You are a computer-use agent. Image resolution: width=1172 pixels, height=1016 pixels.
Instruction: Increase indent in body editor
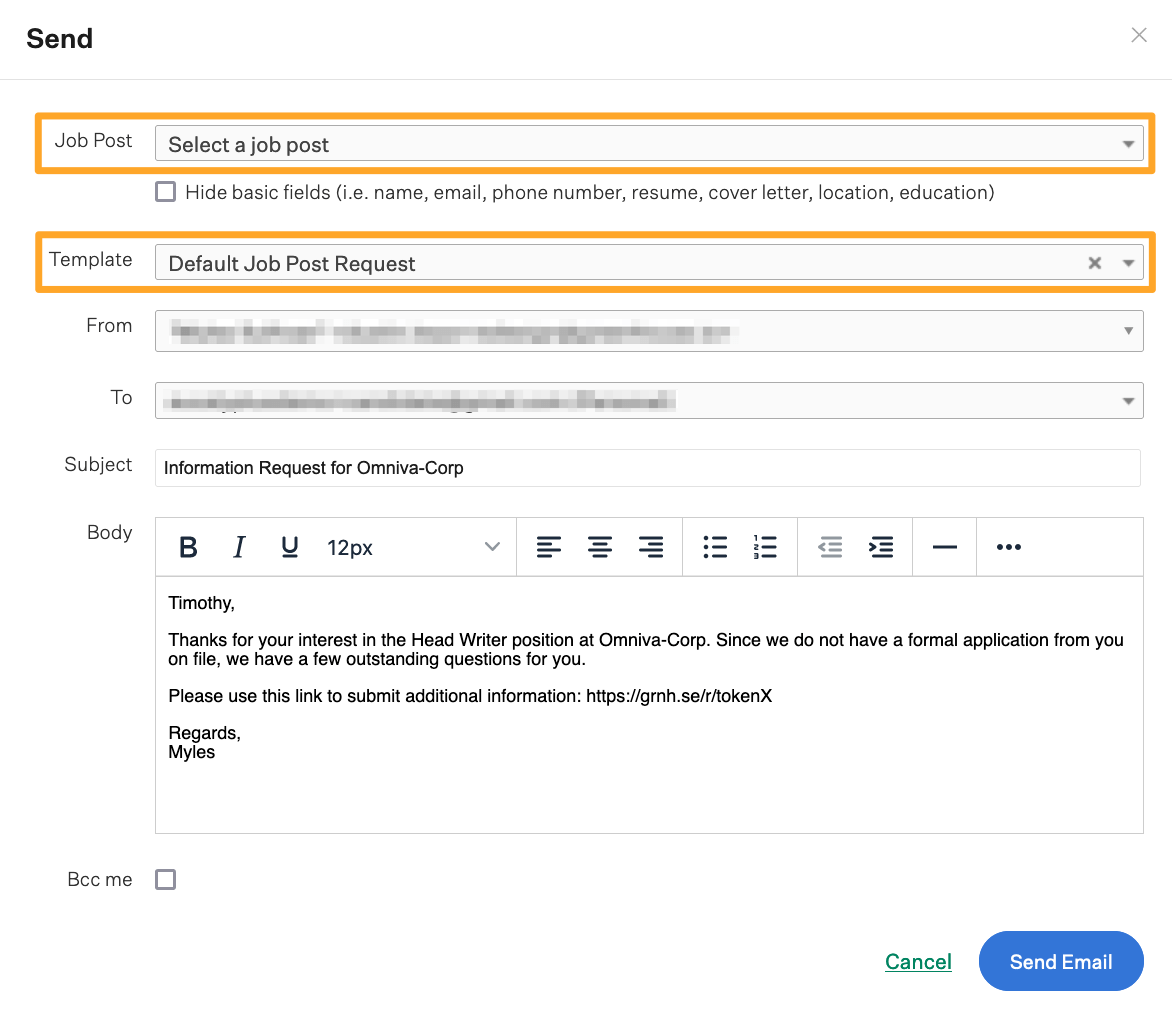click(881, 547)
